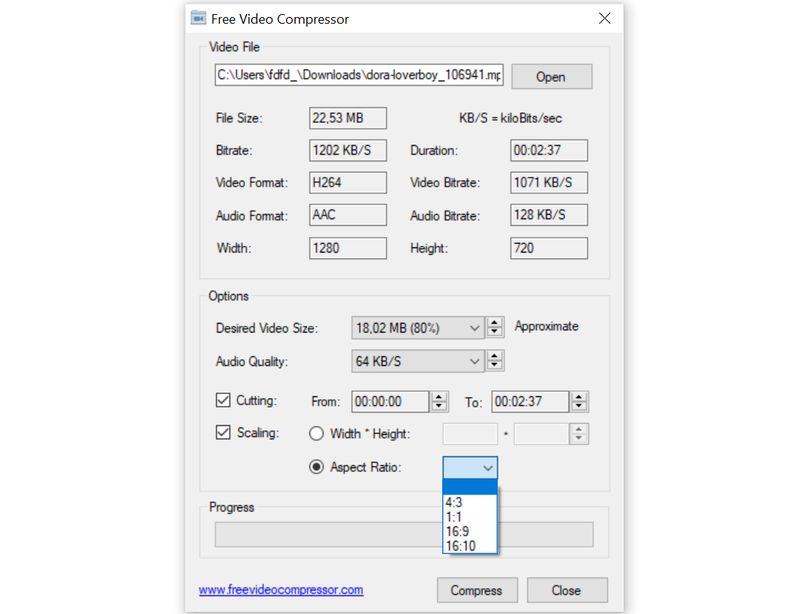The image size is (800, 614).
Task: Choose 4:3 aspect ratio
Action: click(x=470, y=502)
